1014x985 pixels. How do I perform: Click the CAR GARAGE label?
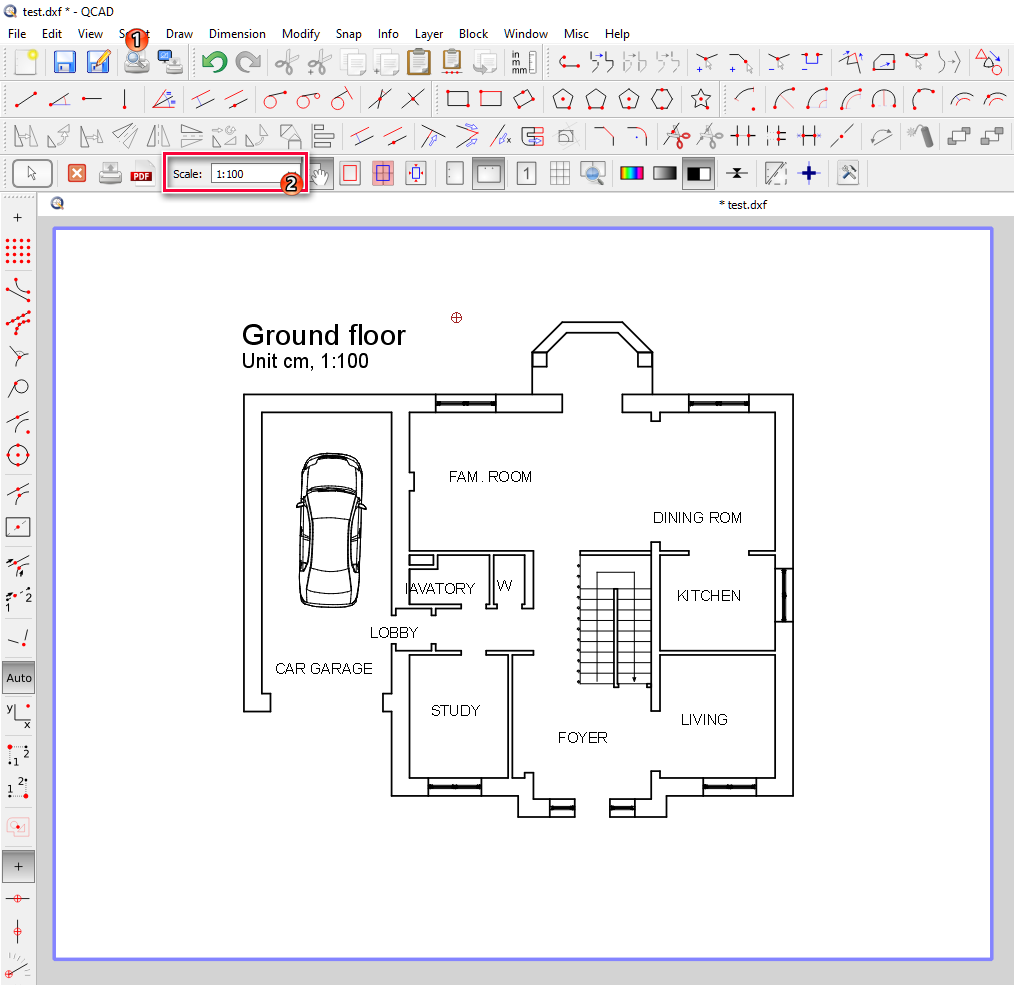(x=324, y=669)
